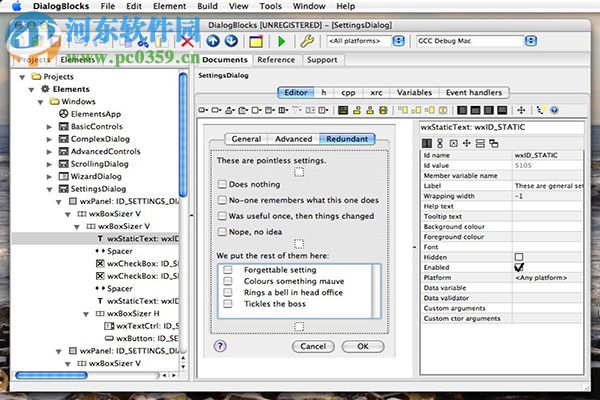Select the General tab in the dialog

click(246, 139)
